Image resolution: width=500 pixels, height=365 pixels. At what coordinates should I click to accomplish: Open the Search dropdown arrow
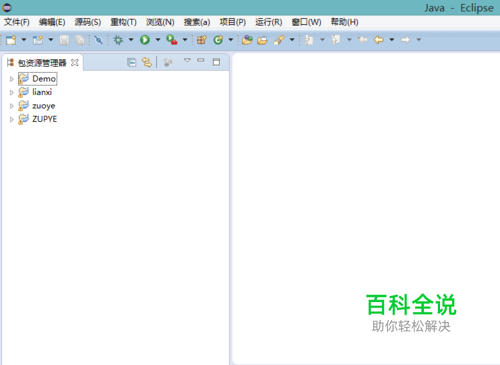(x=292, y=40)
